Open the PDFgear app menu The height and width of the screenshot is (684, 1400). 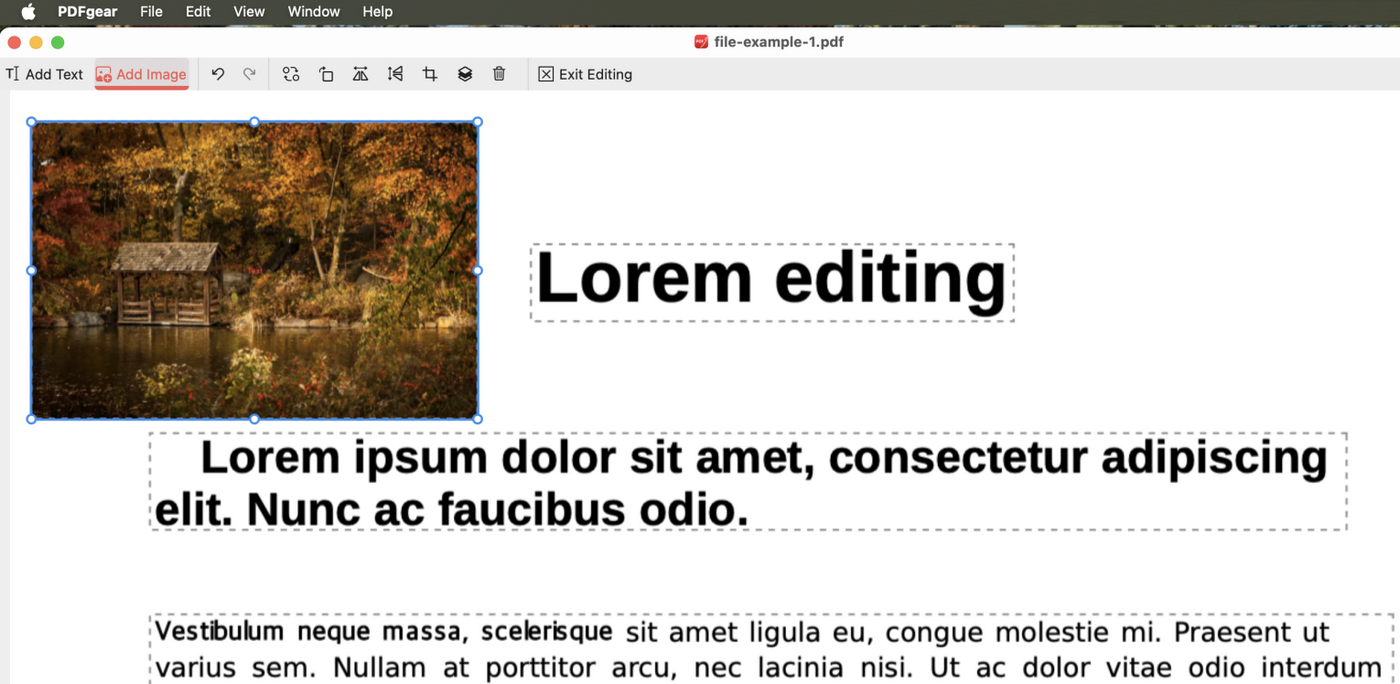click(x=86, y=12)
